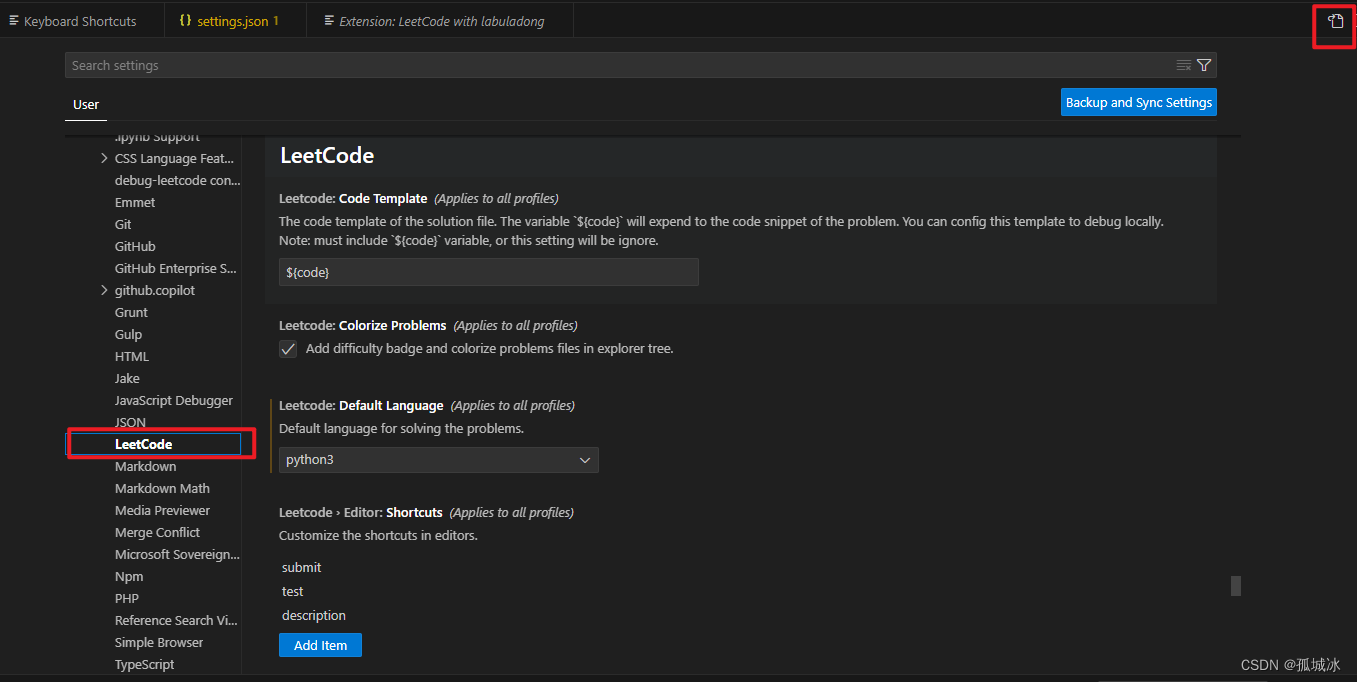Click the Add Item button under Shortcuts
The image size is (1357, 682).
coord(320,645)
